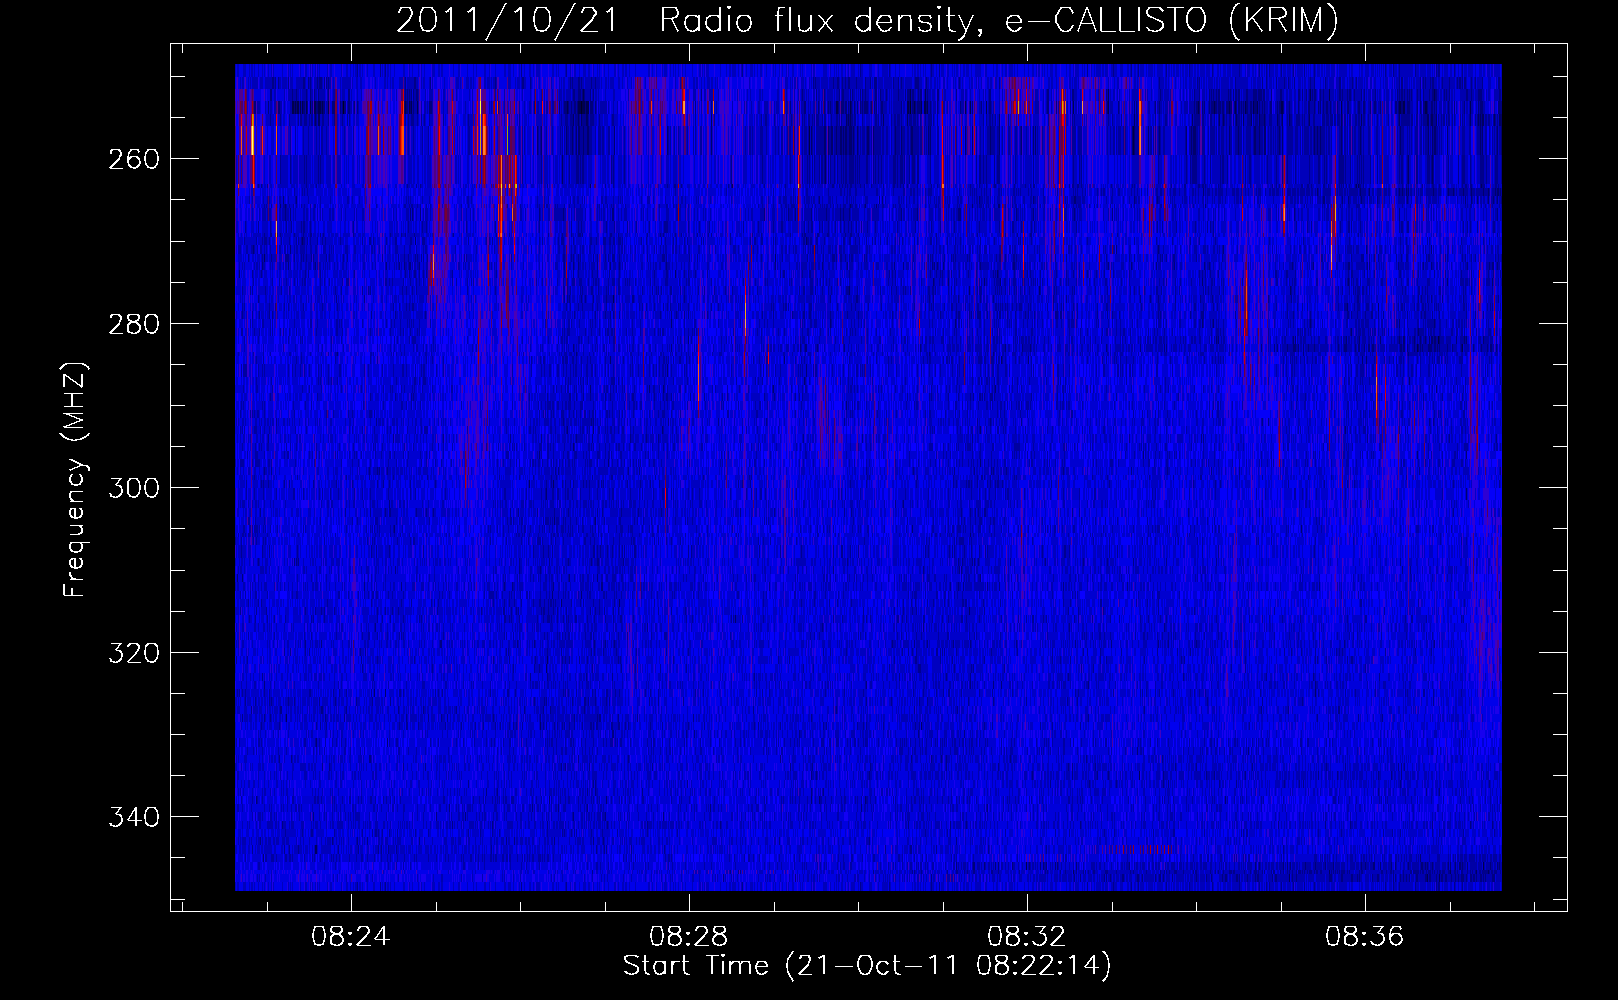Screen dimensions: 1618x1000
Task: Click the 08:32 time tick label
Action: click(x=1027, y=937)
